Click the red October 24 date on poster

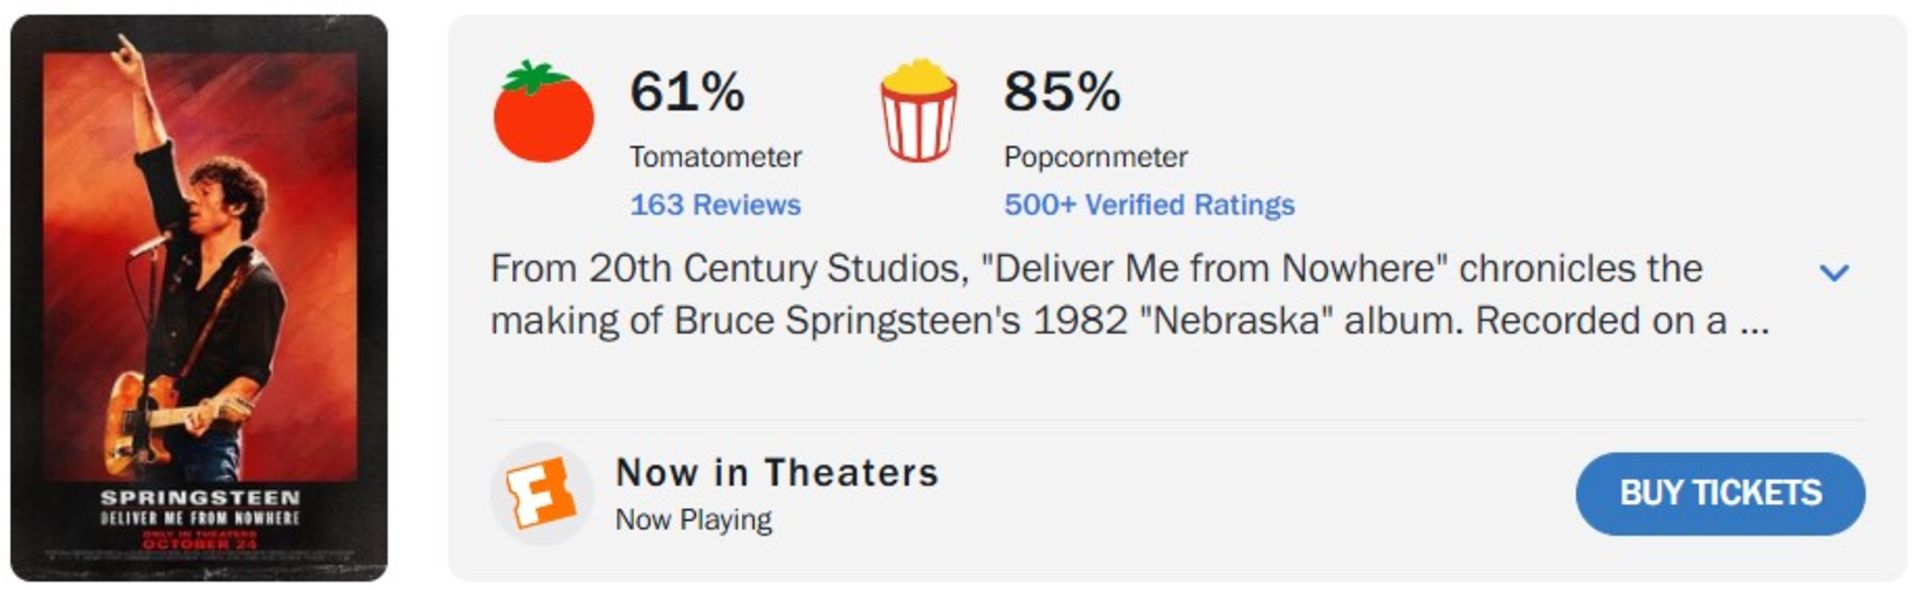coord(199,544)
